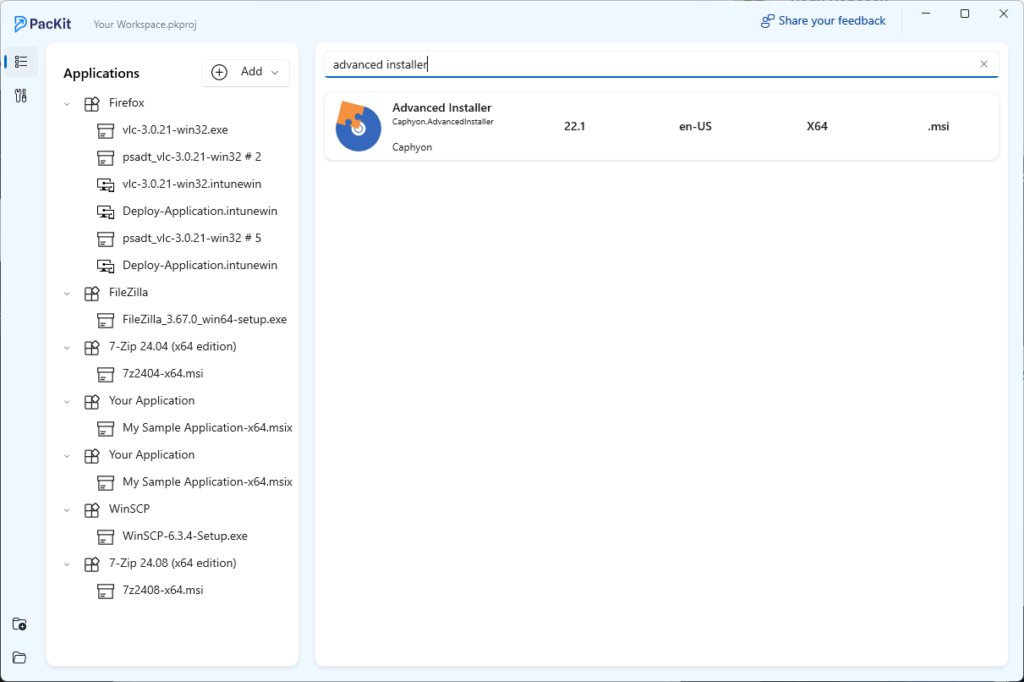Click the Advanced Installer app icon
Viewport: 1024px width, 682px height.
tap(358, 127)
